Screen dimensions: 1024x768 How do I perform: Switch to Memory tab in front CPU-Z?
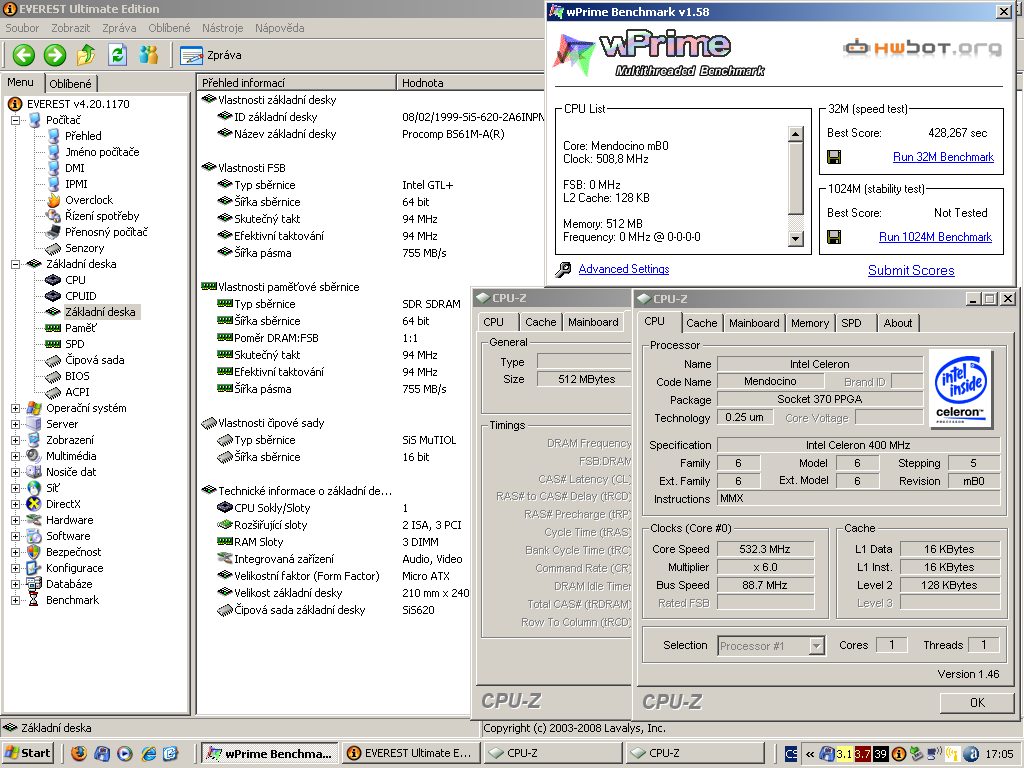click(x=810, y=323)
